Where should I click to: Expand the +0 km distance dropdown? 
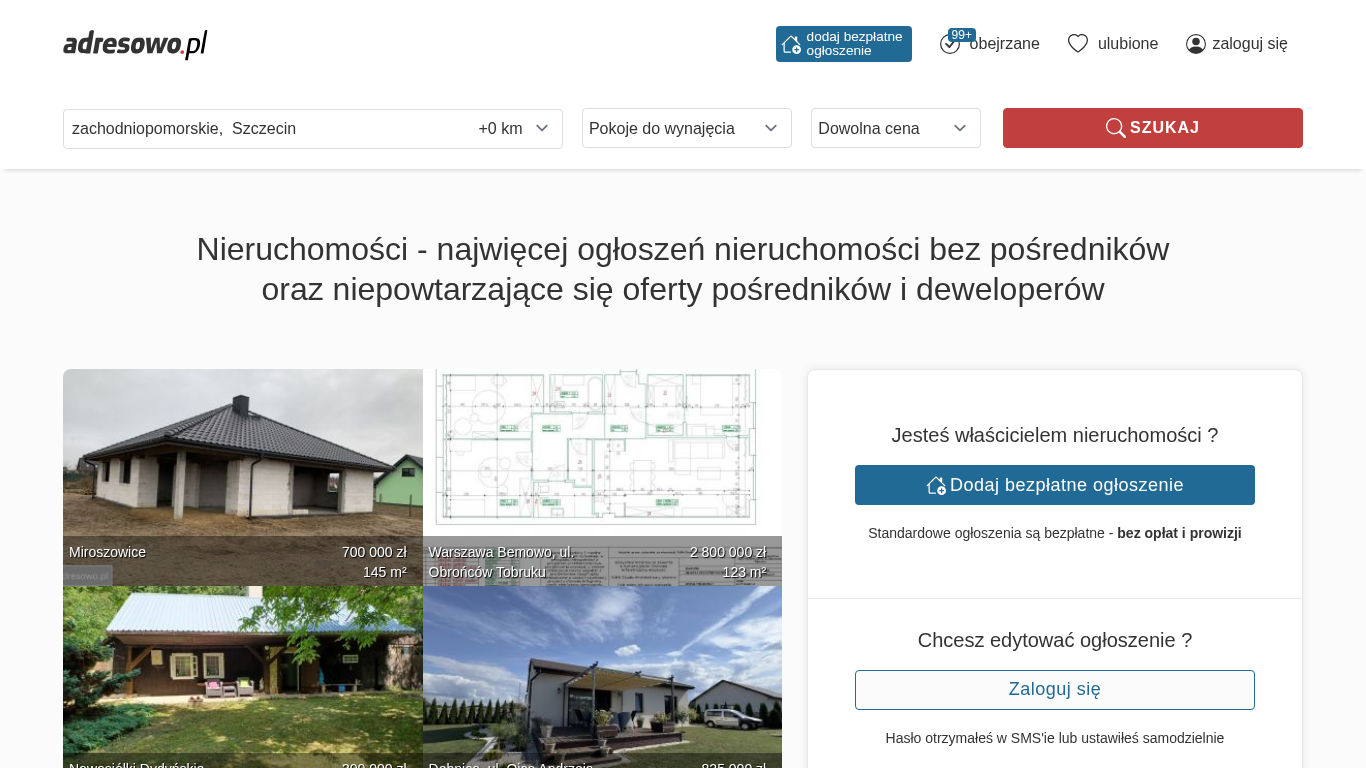pyautogui.click(x=513, y=129)
